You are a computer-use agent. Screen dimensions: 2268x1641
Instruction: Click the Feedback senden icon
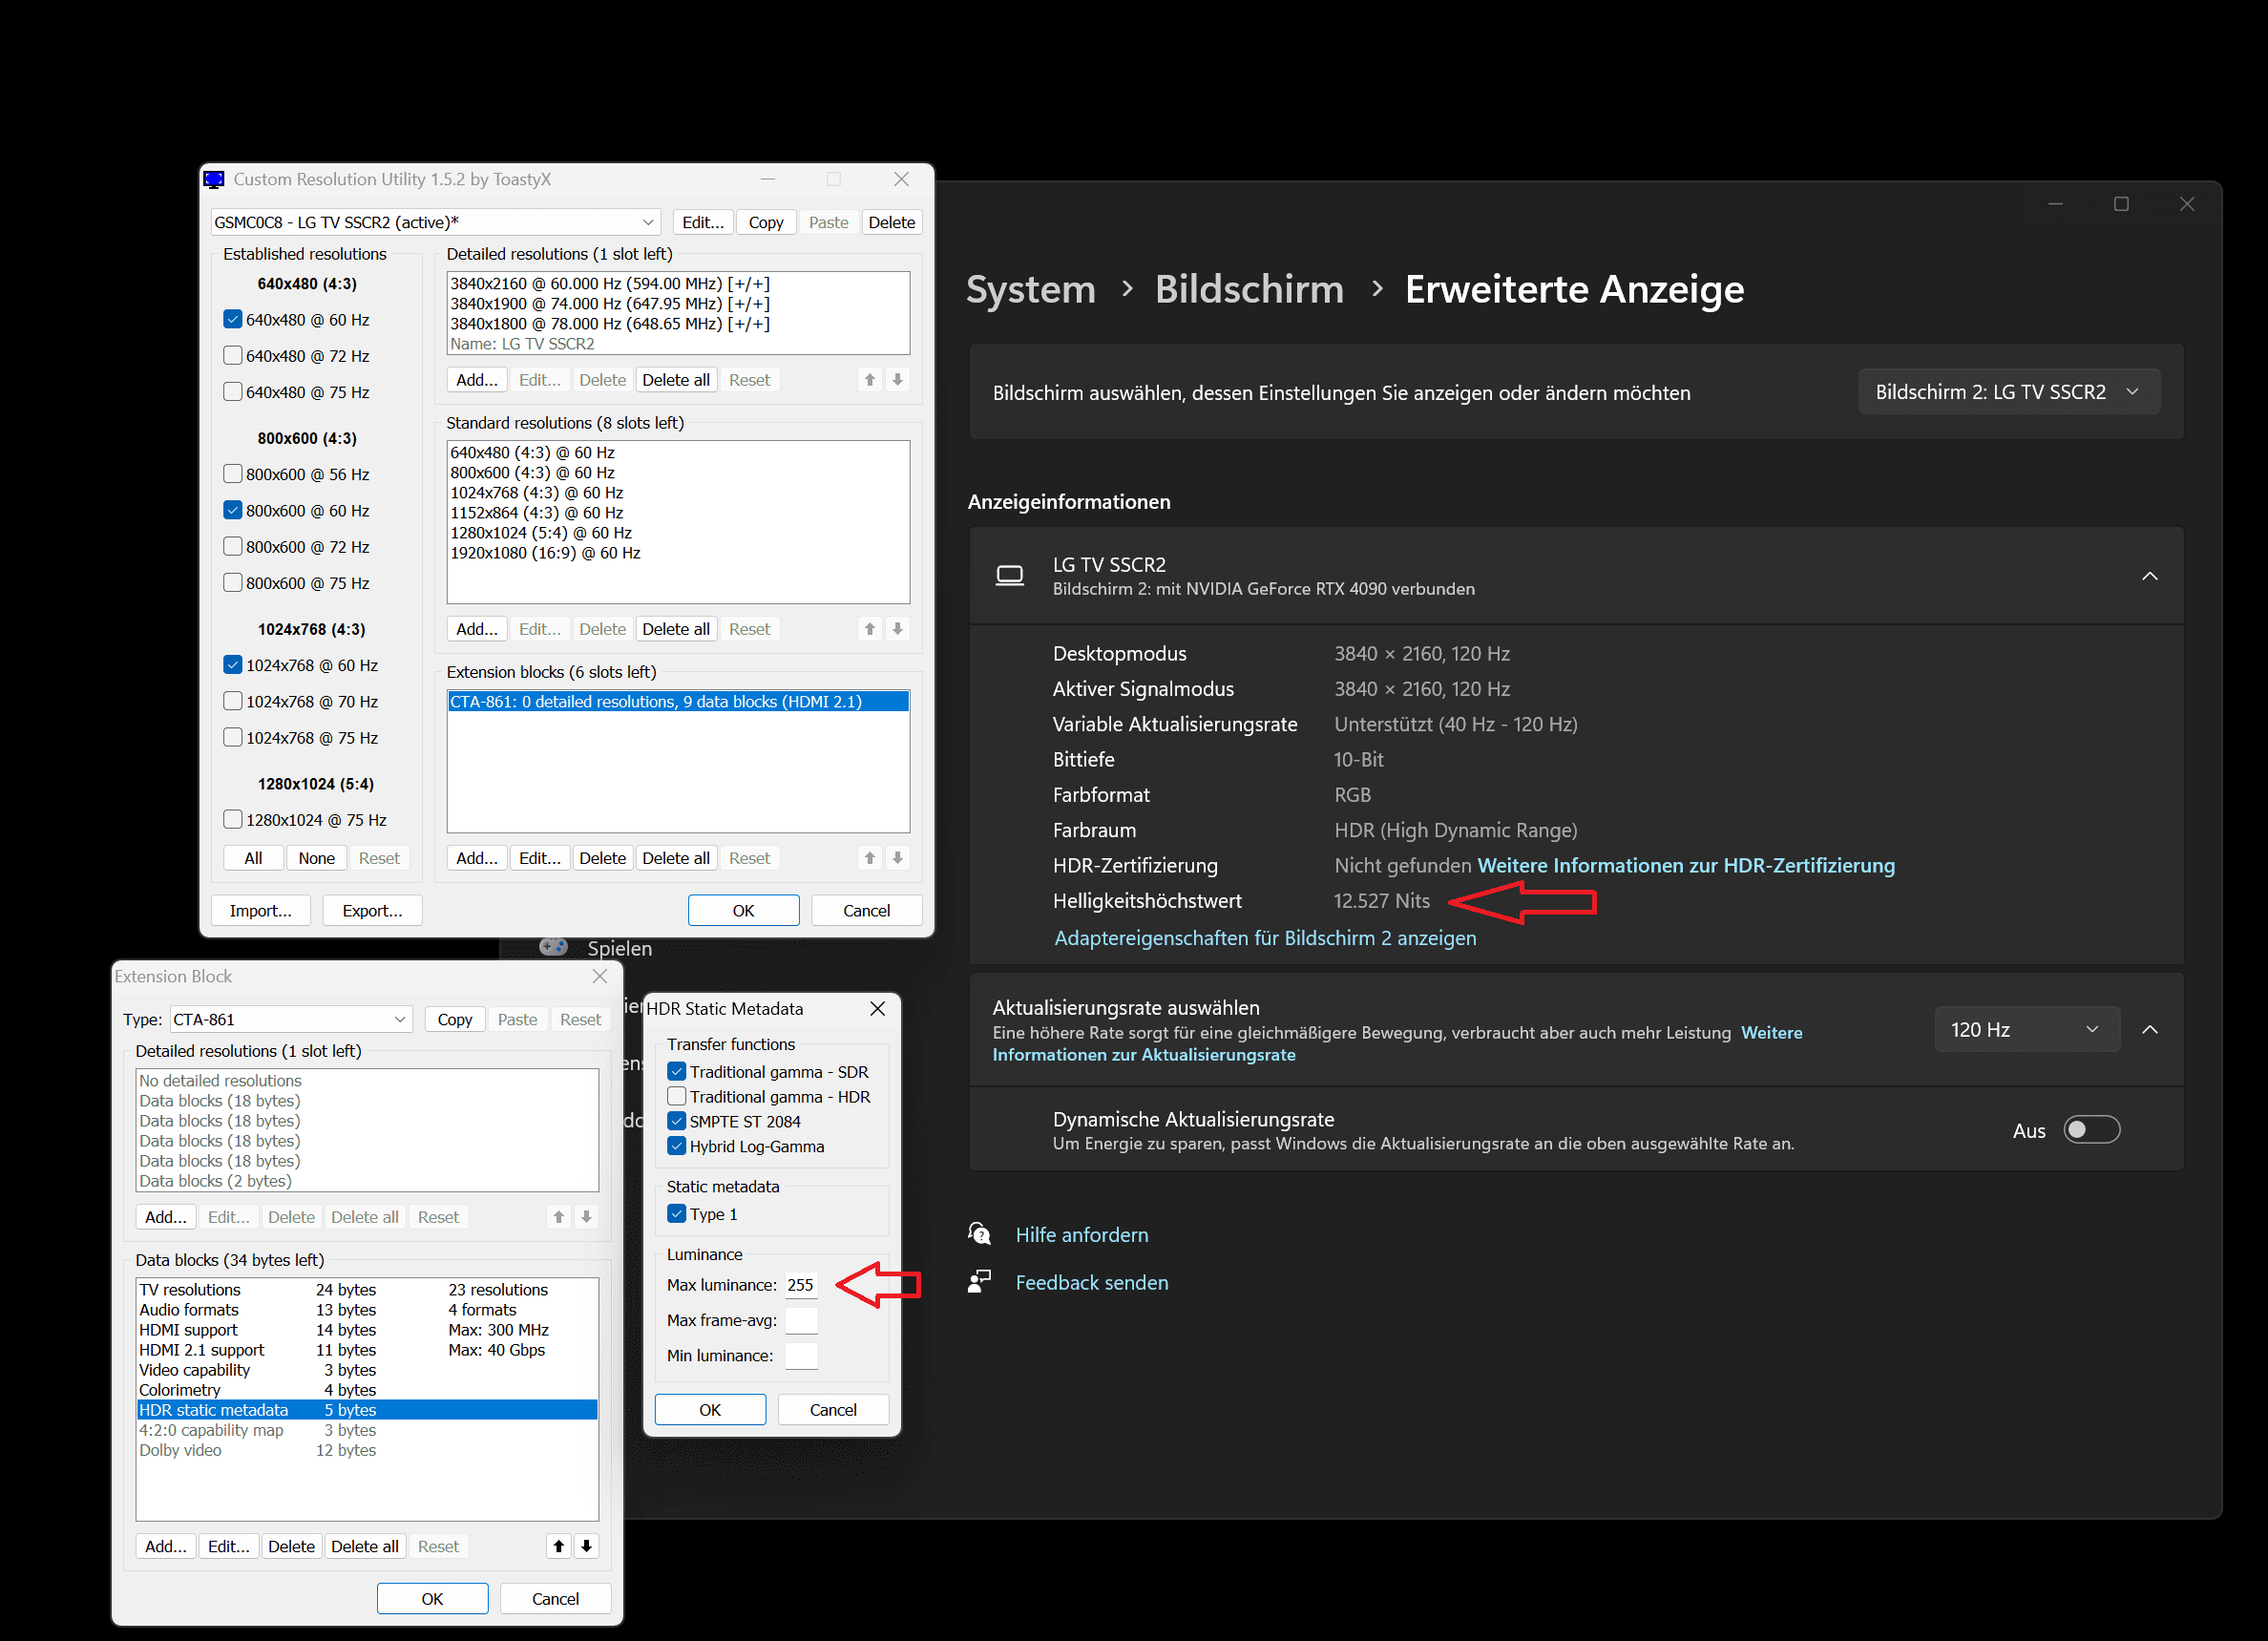[x=980, y=1282]
